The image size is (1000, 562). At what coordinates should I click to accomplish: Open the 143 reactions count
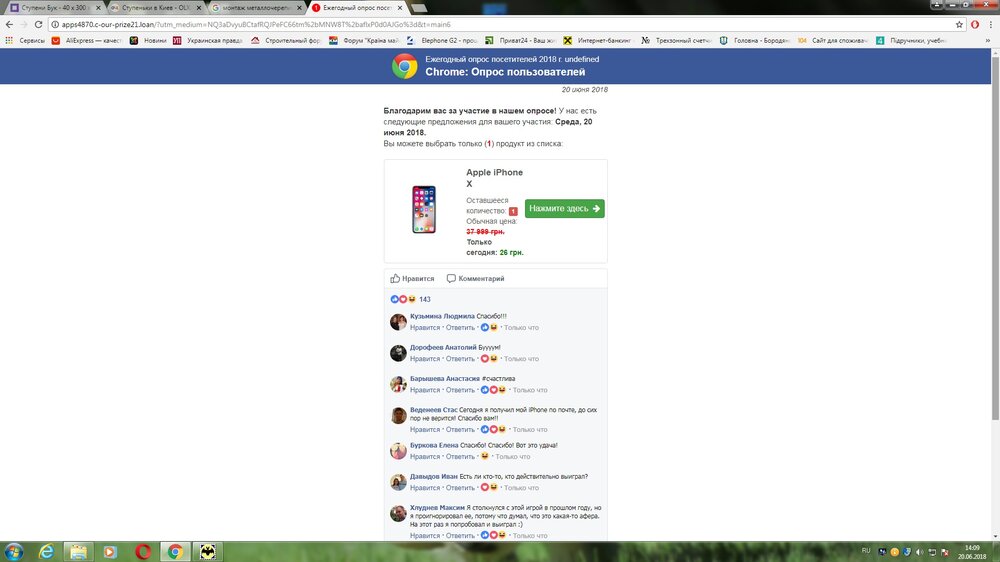pos(425,299)
